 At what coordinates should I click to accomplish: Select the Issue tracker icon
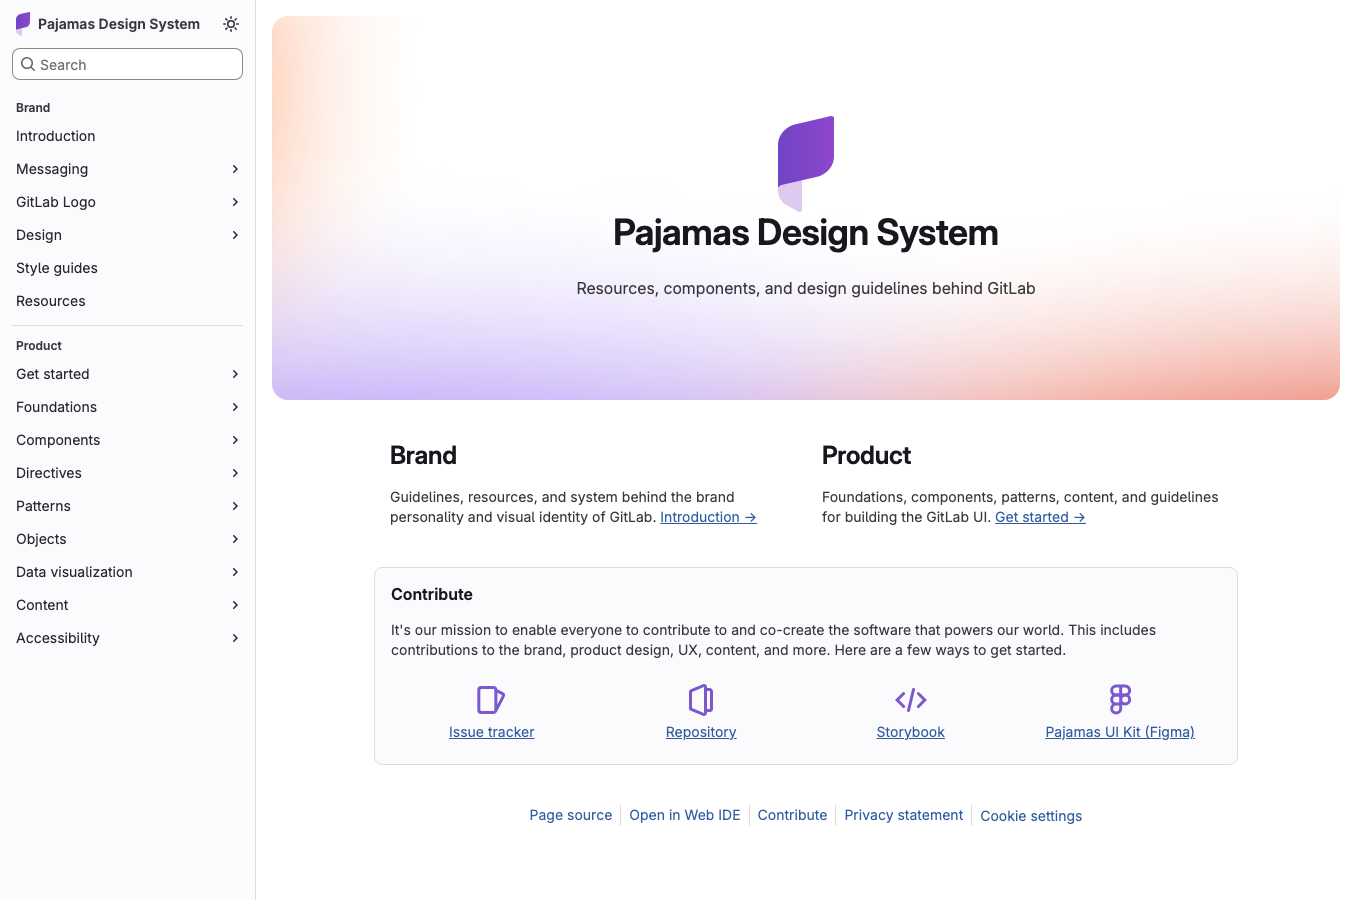pos(491,700)
